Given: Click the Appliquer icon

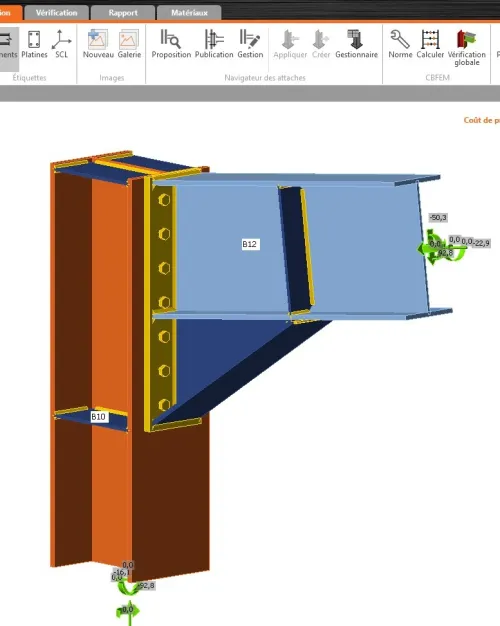Looking at the screenshot, I should tap(290, 45).
